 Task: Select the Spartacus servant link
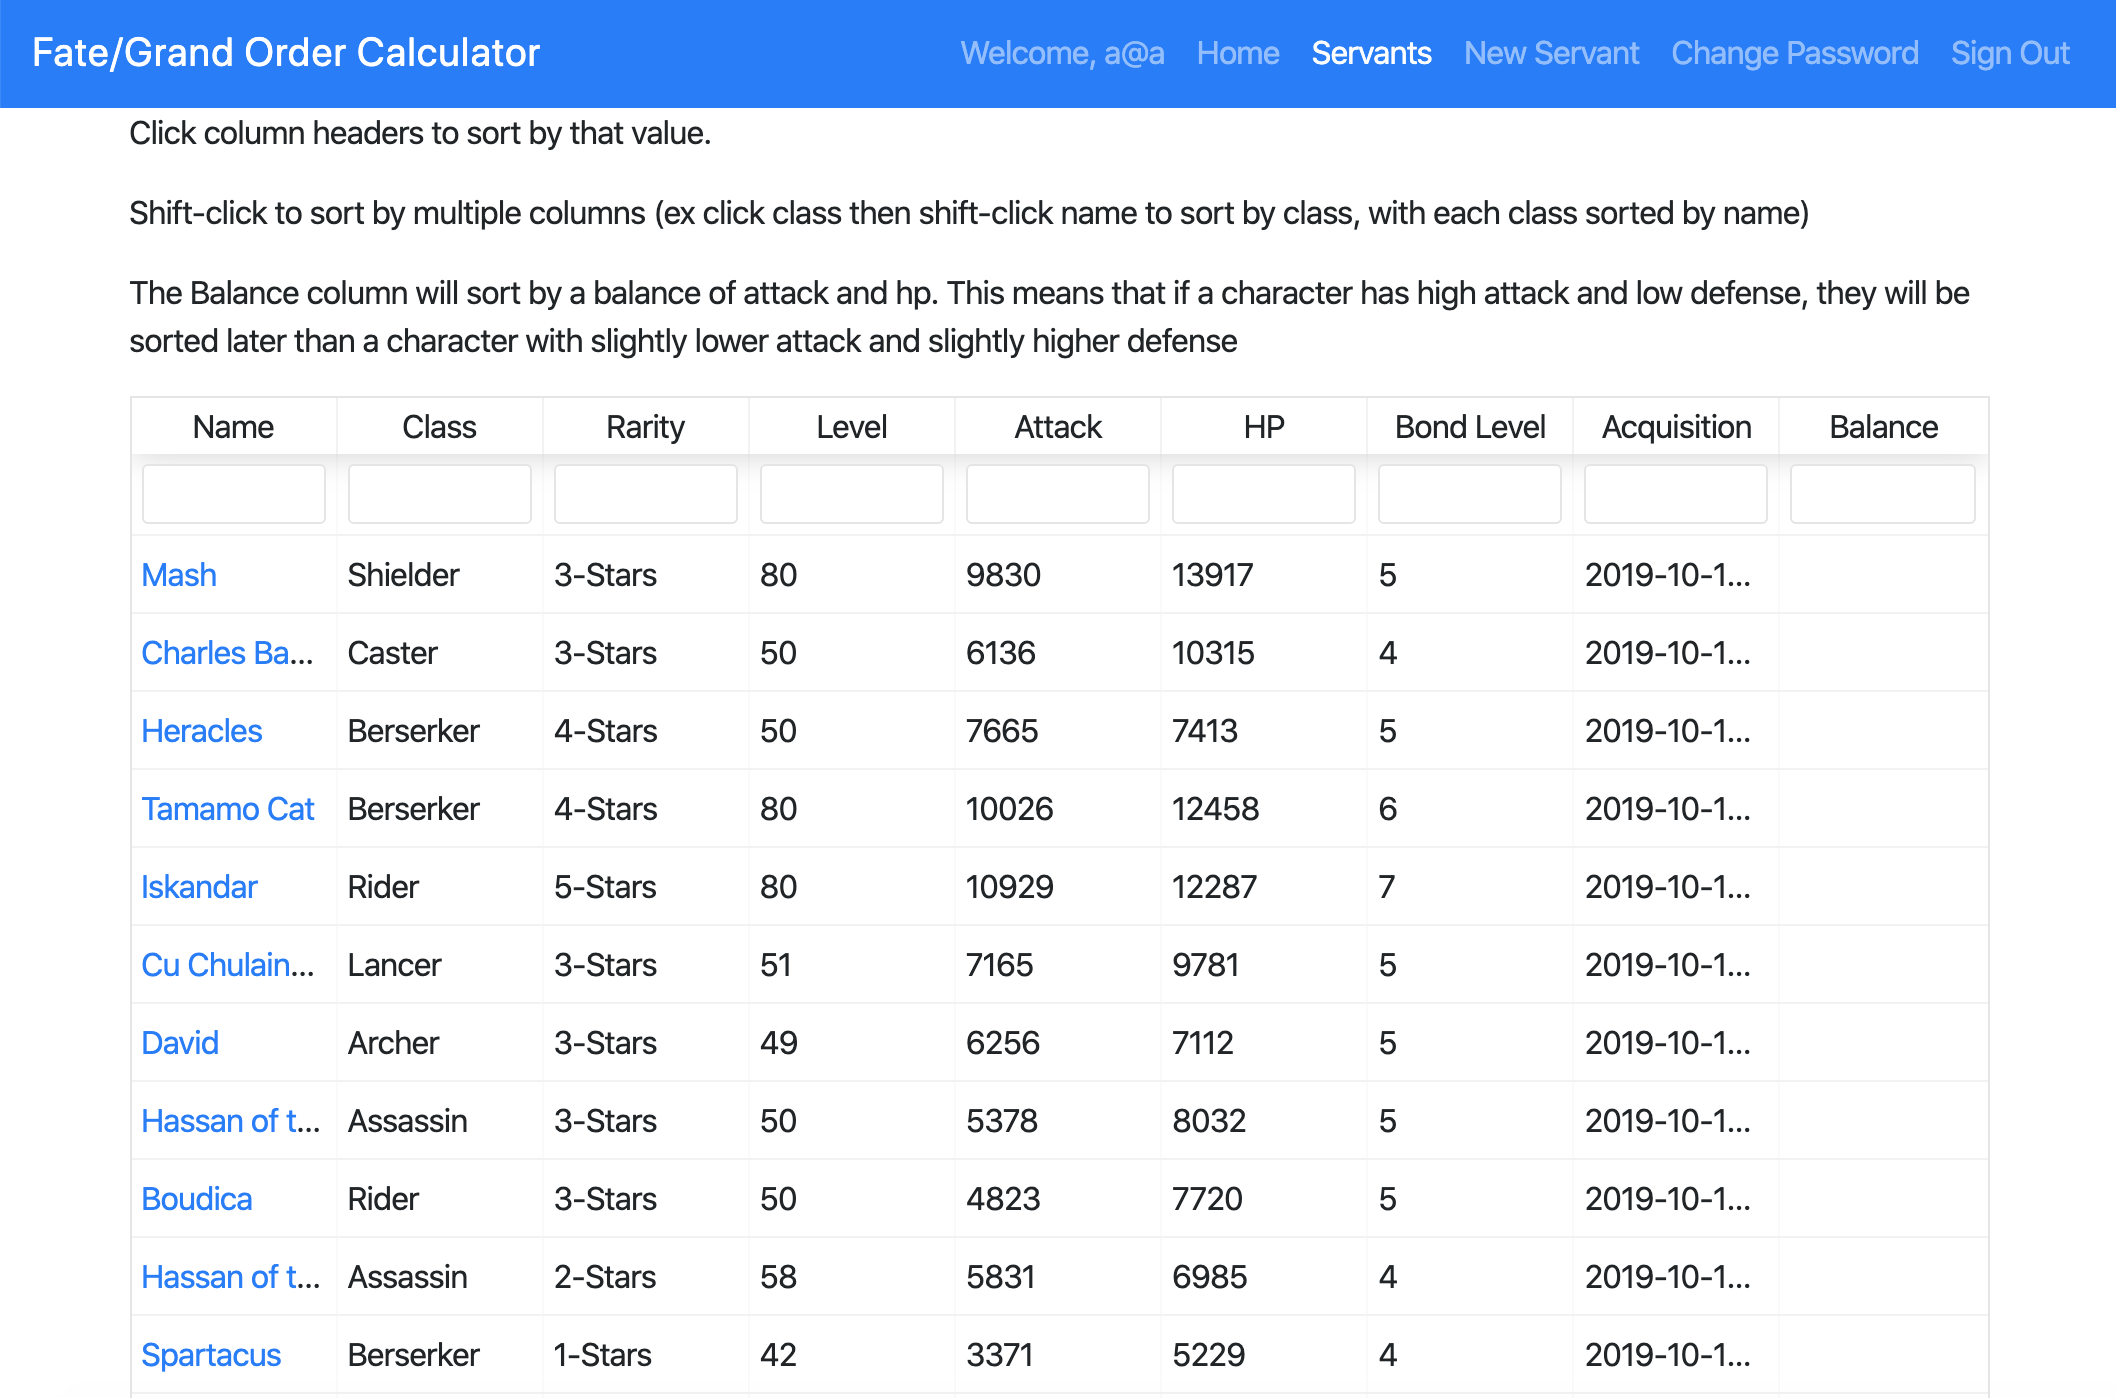pyautogui.click(x=211, y=1355)
